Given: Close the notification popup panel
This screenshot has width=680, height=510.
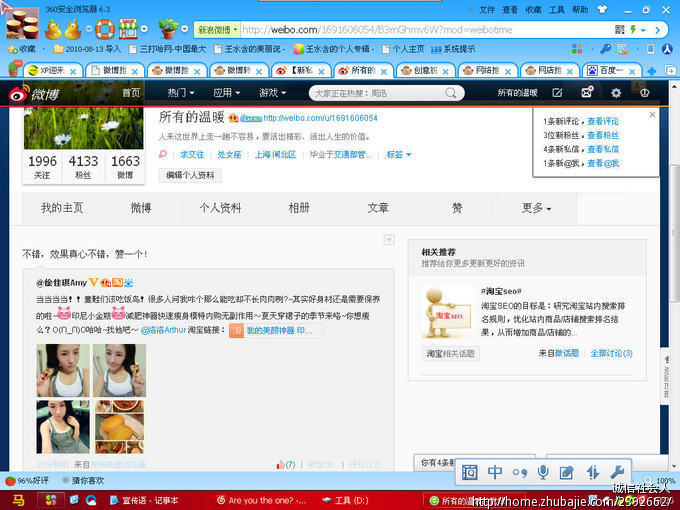Looking at the screenshot, I should coord(652,114).
